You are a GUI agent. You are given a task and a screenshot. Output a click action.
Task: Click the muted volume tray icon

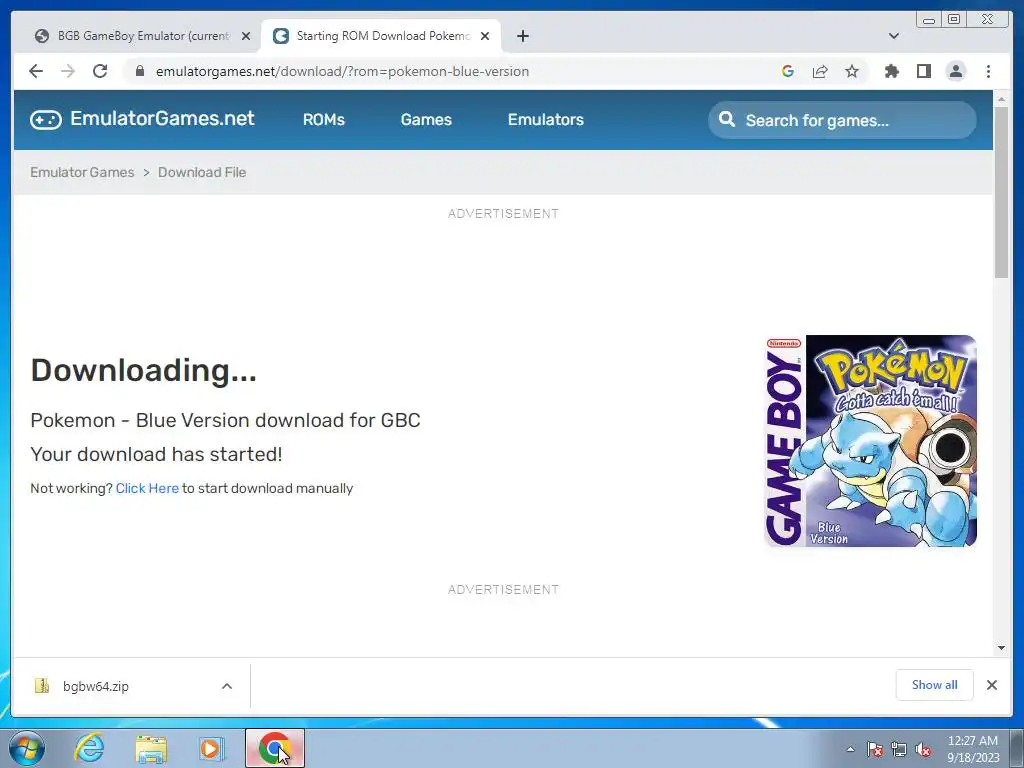(x=923, y=749)
